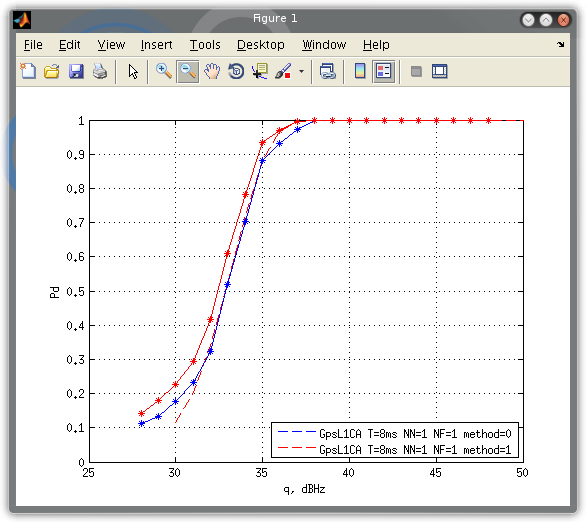Select the Zoom In magnifier tool

[x=163, y=71]
